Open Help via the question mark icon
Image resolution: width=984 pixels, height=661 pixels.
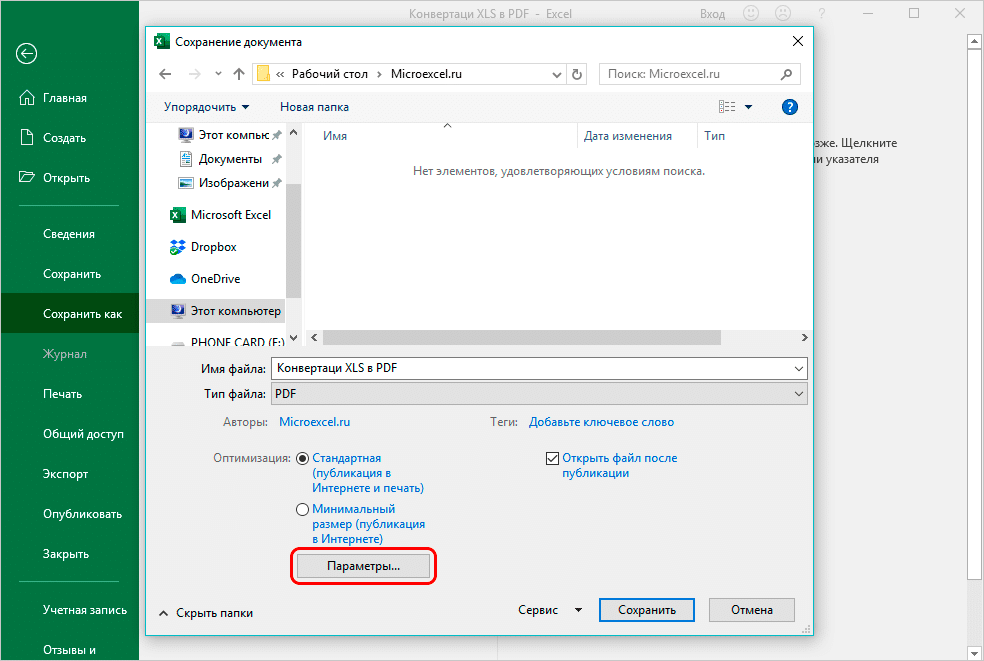click(789, 106)
